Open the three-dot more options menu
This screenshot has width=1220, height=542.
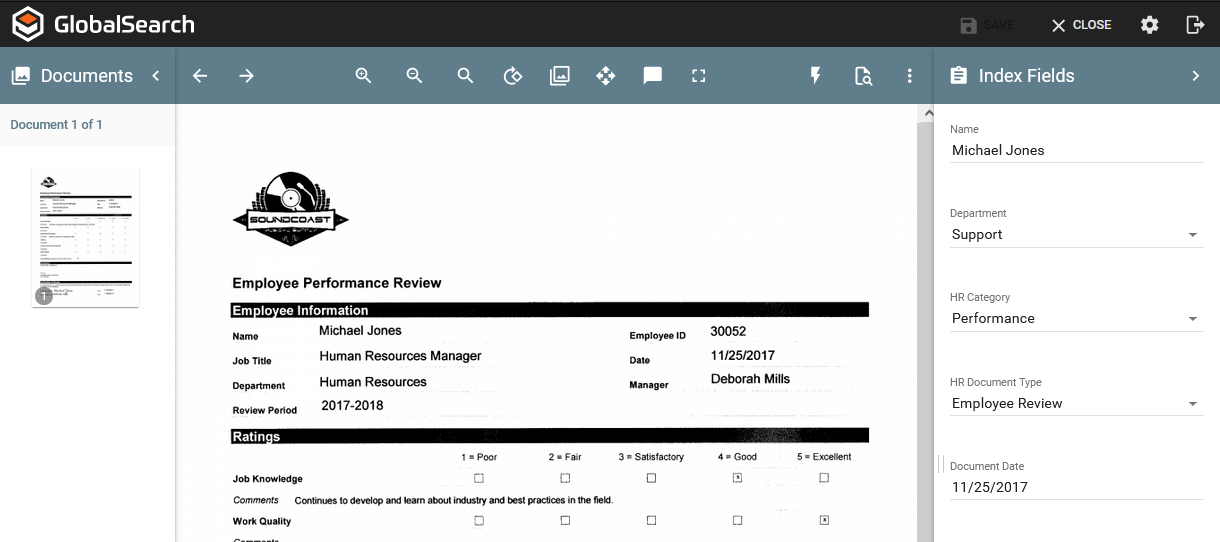[909, 76]
